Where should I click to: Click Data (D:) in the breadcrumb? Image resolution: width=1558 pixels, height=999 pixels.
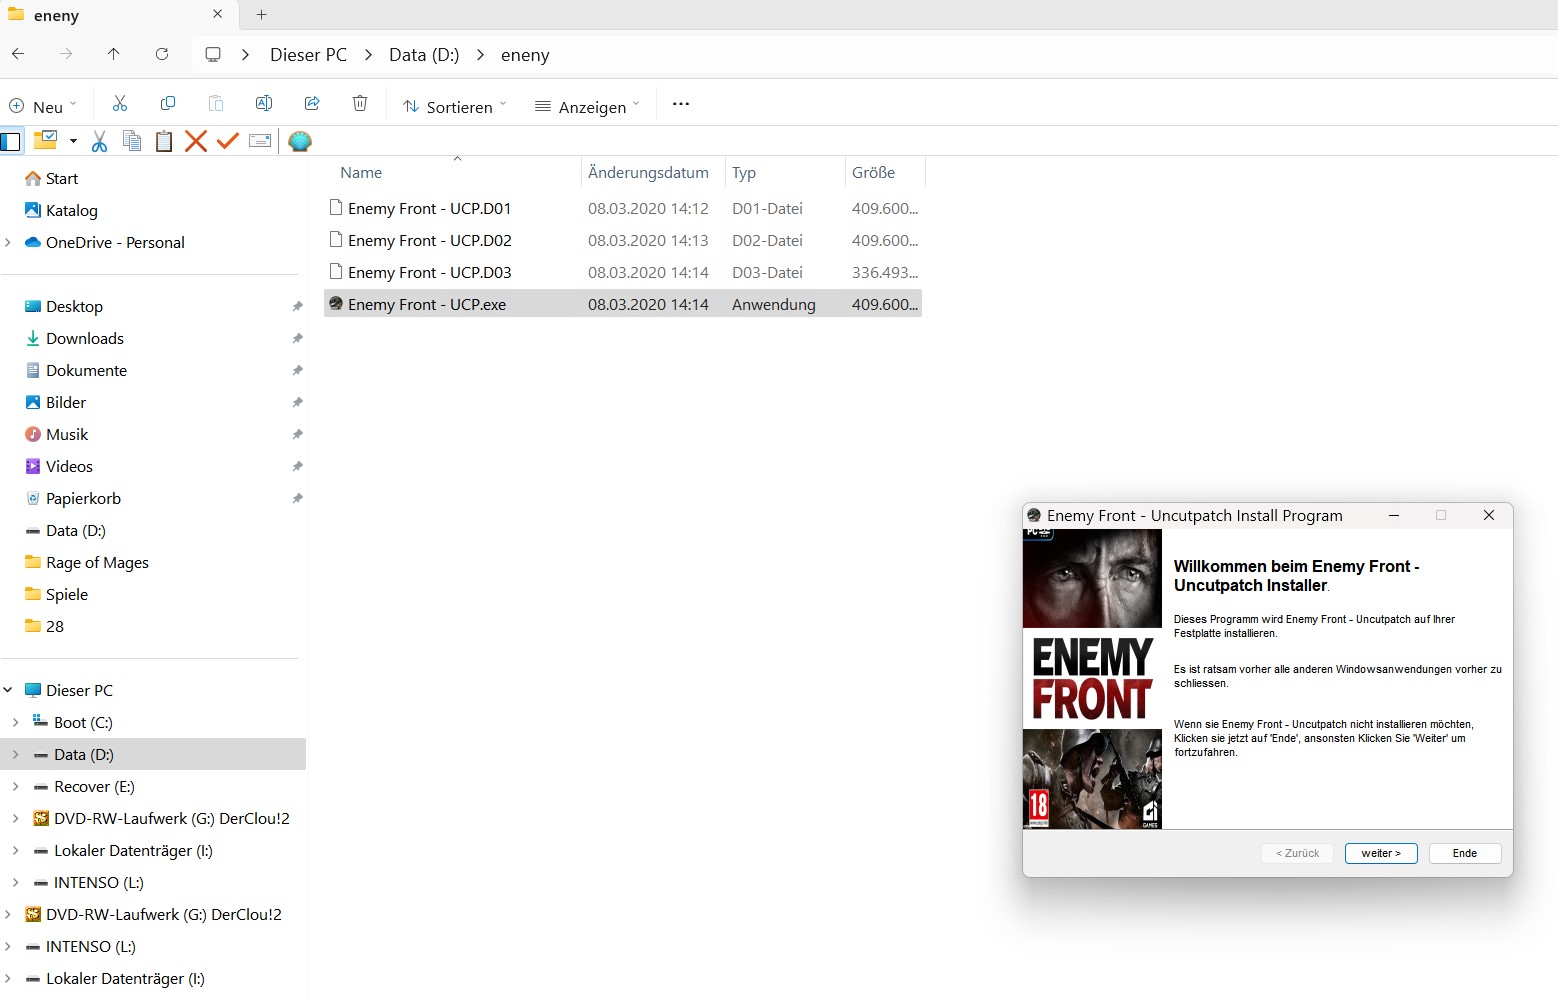[x=424, y=55]
